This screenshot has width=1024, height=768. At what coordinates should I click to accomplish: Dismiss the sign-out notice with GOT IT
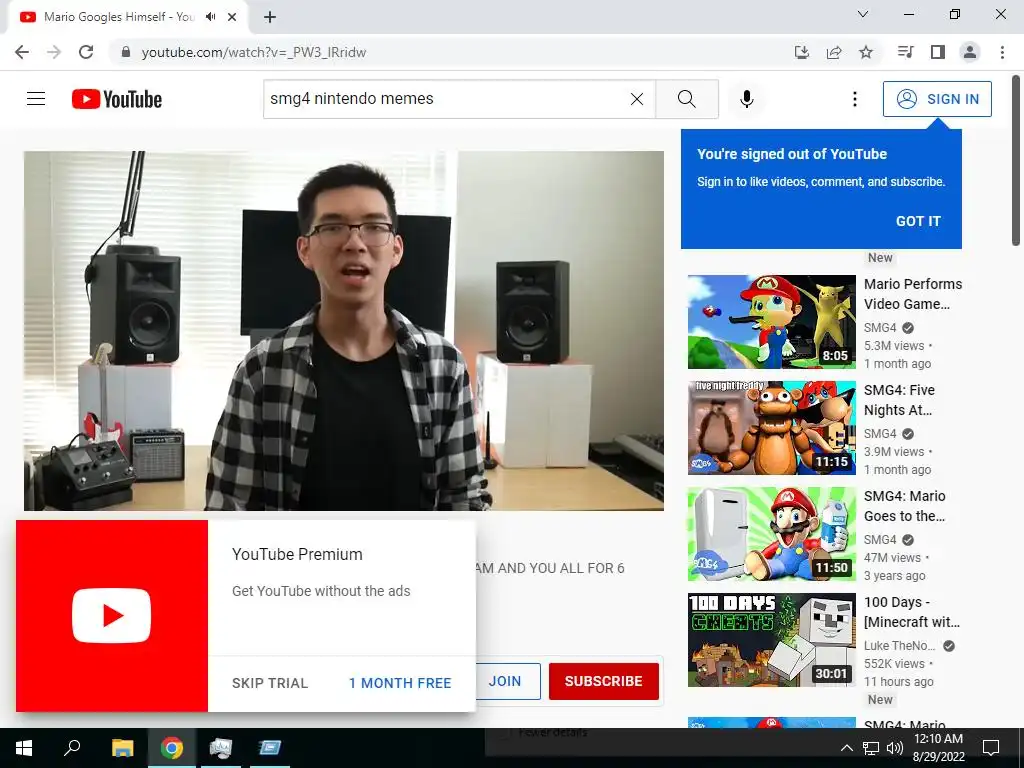(918, 221)
